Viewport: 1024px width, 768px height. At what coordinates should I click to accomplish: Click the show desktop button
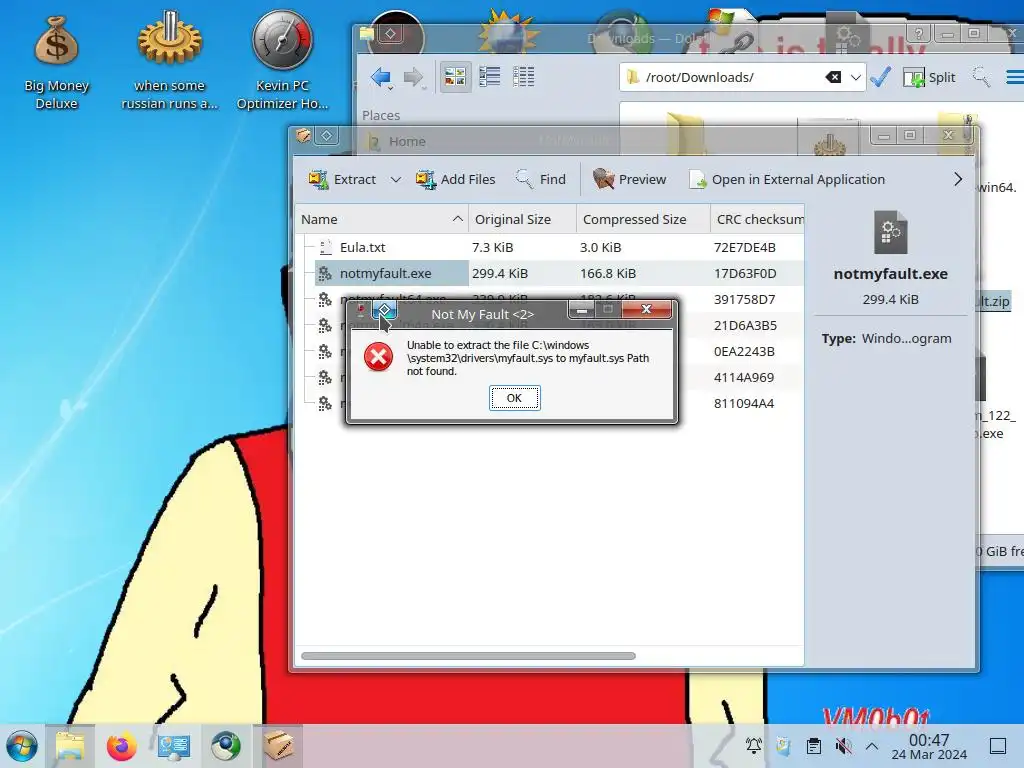click(998, 746)
